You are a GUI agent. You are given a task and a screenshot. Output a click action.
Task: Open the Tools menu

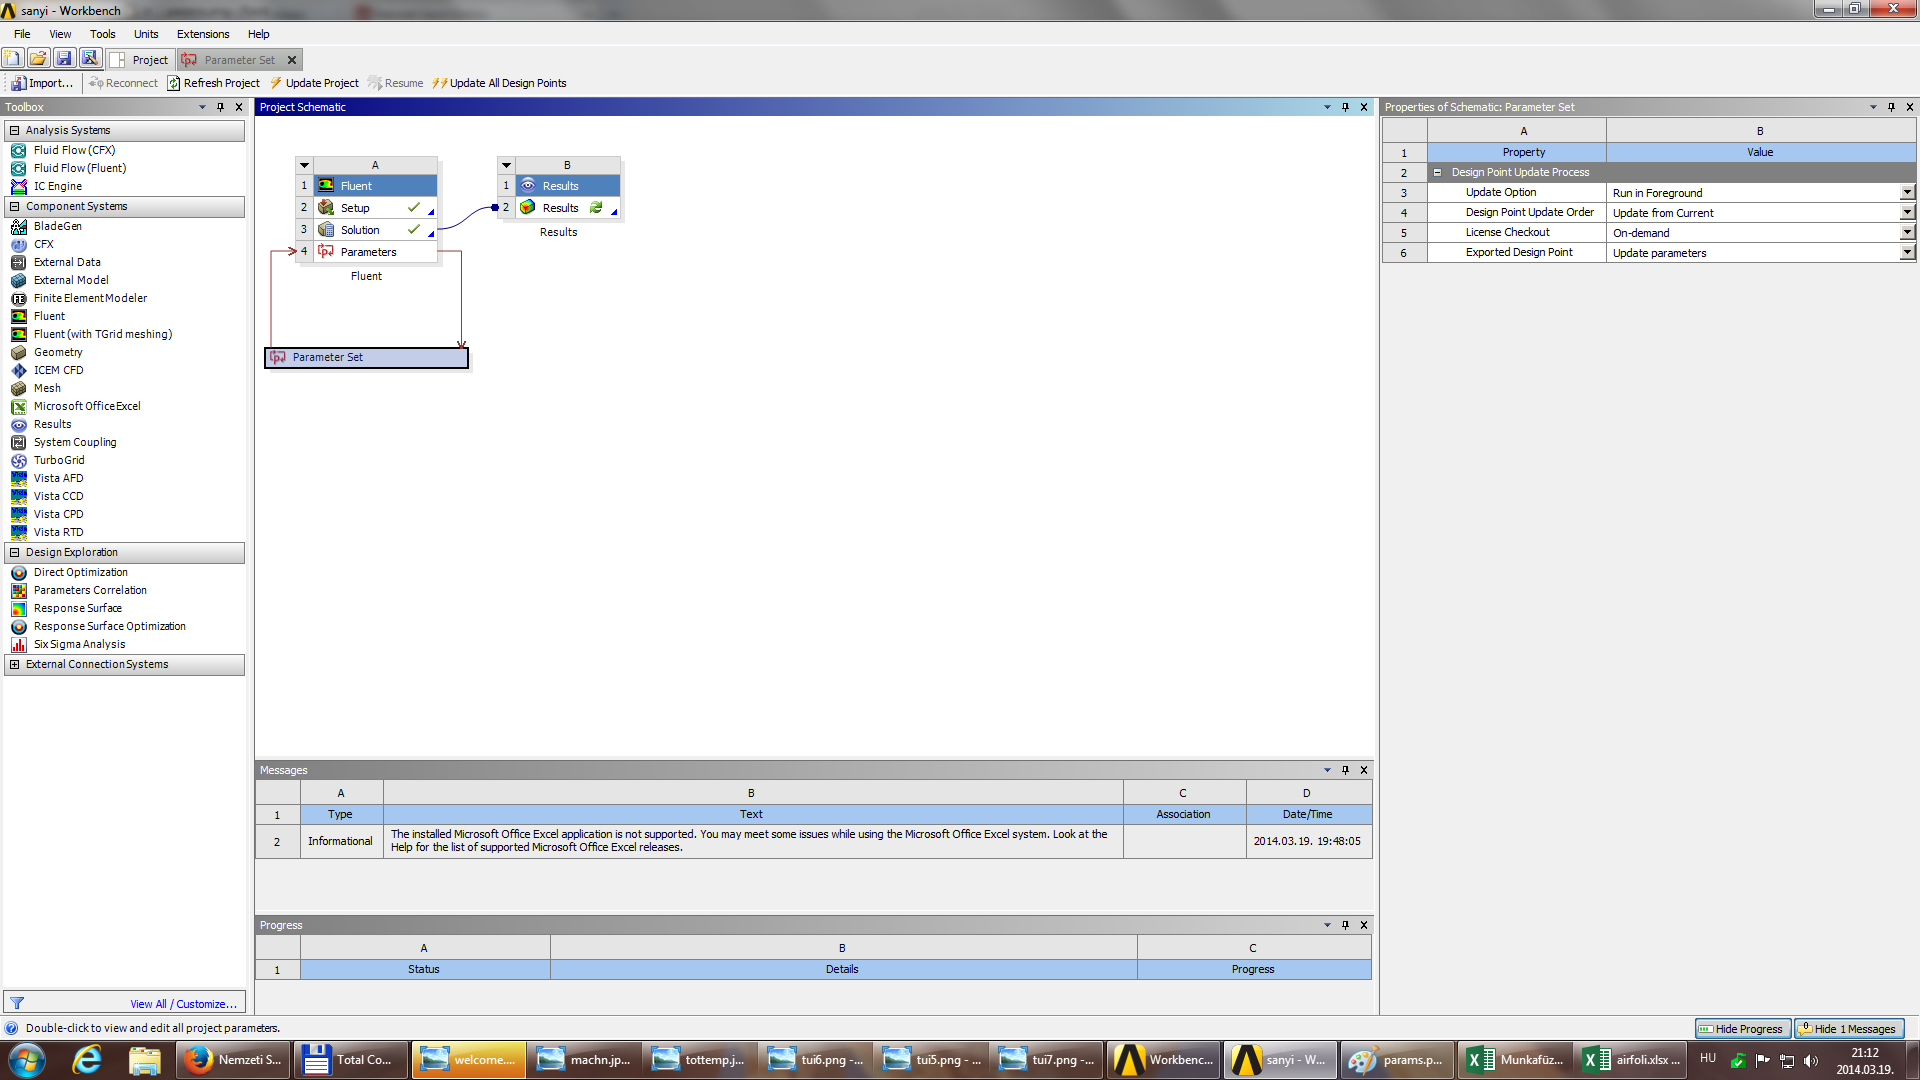pyautogui.click(x=102, y=34)
